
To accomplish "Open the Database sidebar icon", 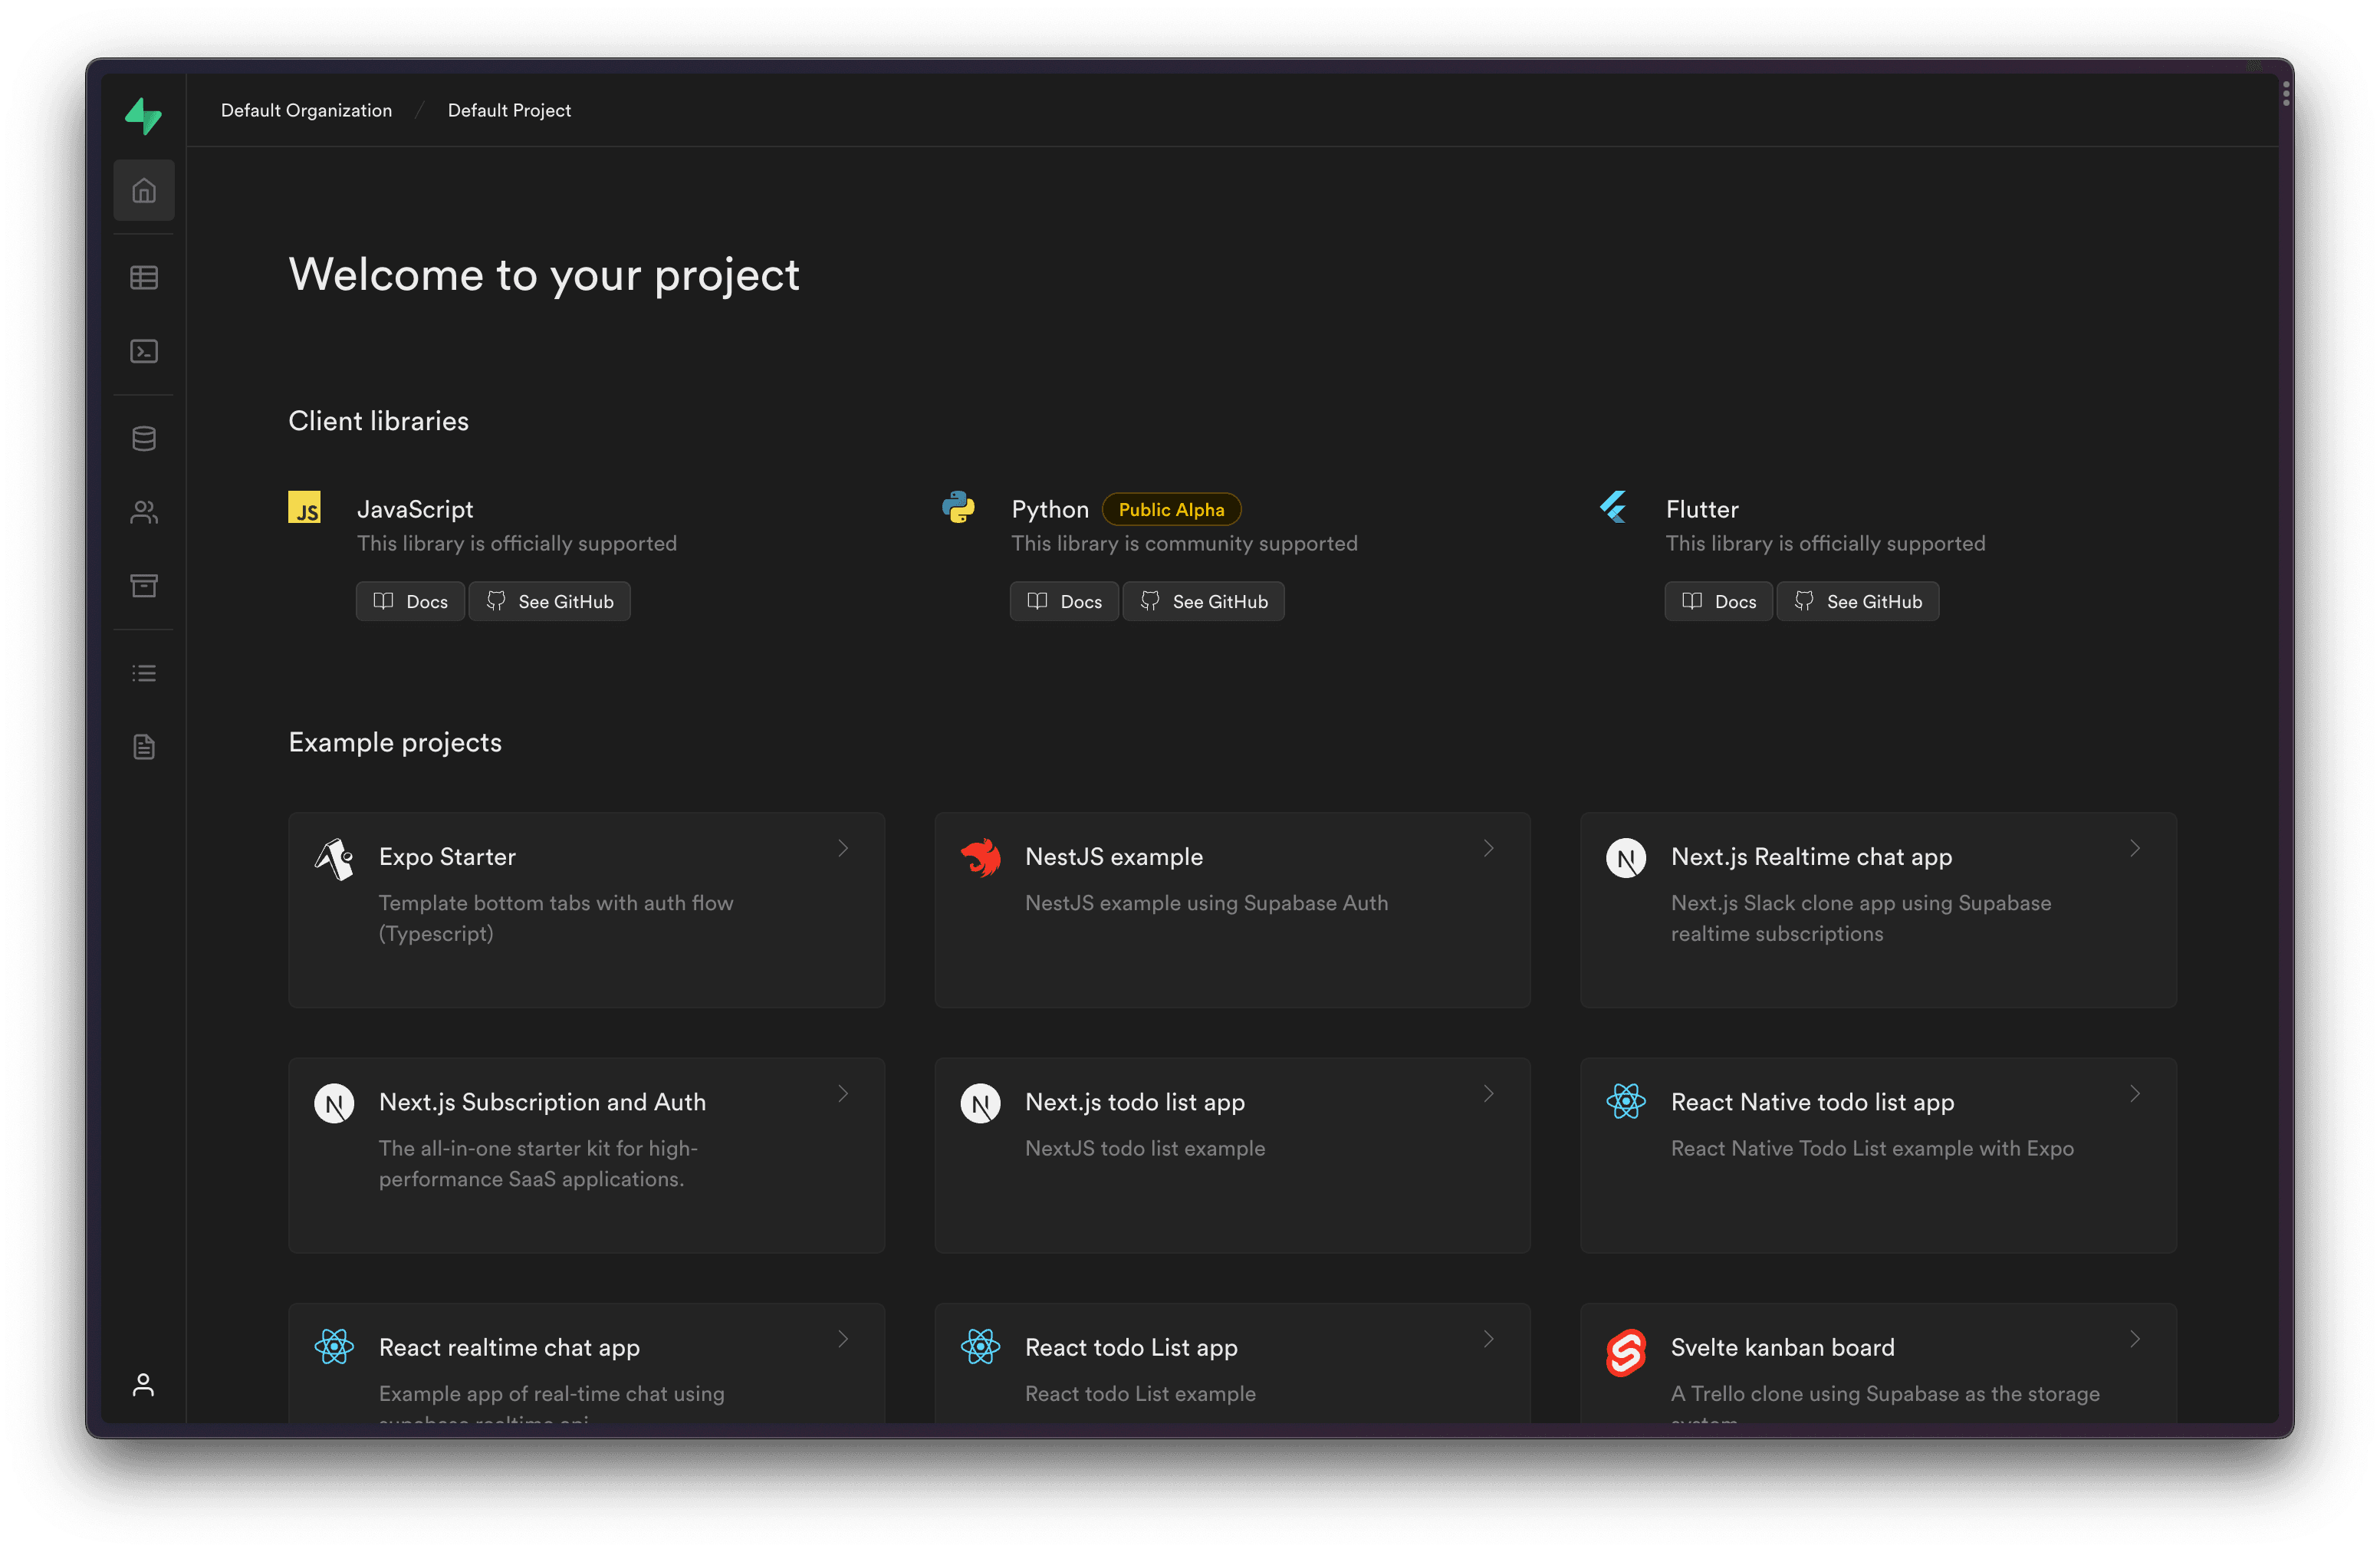I will [144, 438].
